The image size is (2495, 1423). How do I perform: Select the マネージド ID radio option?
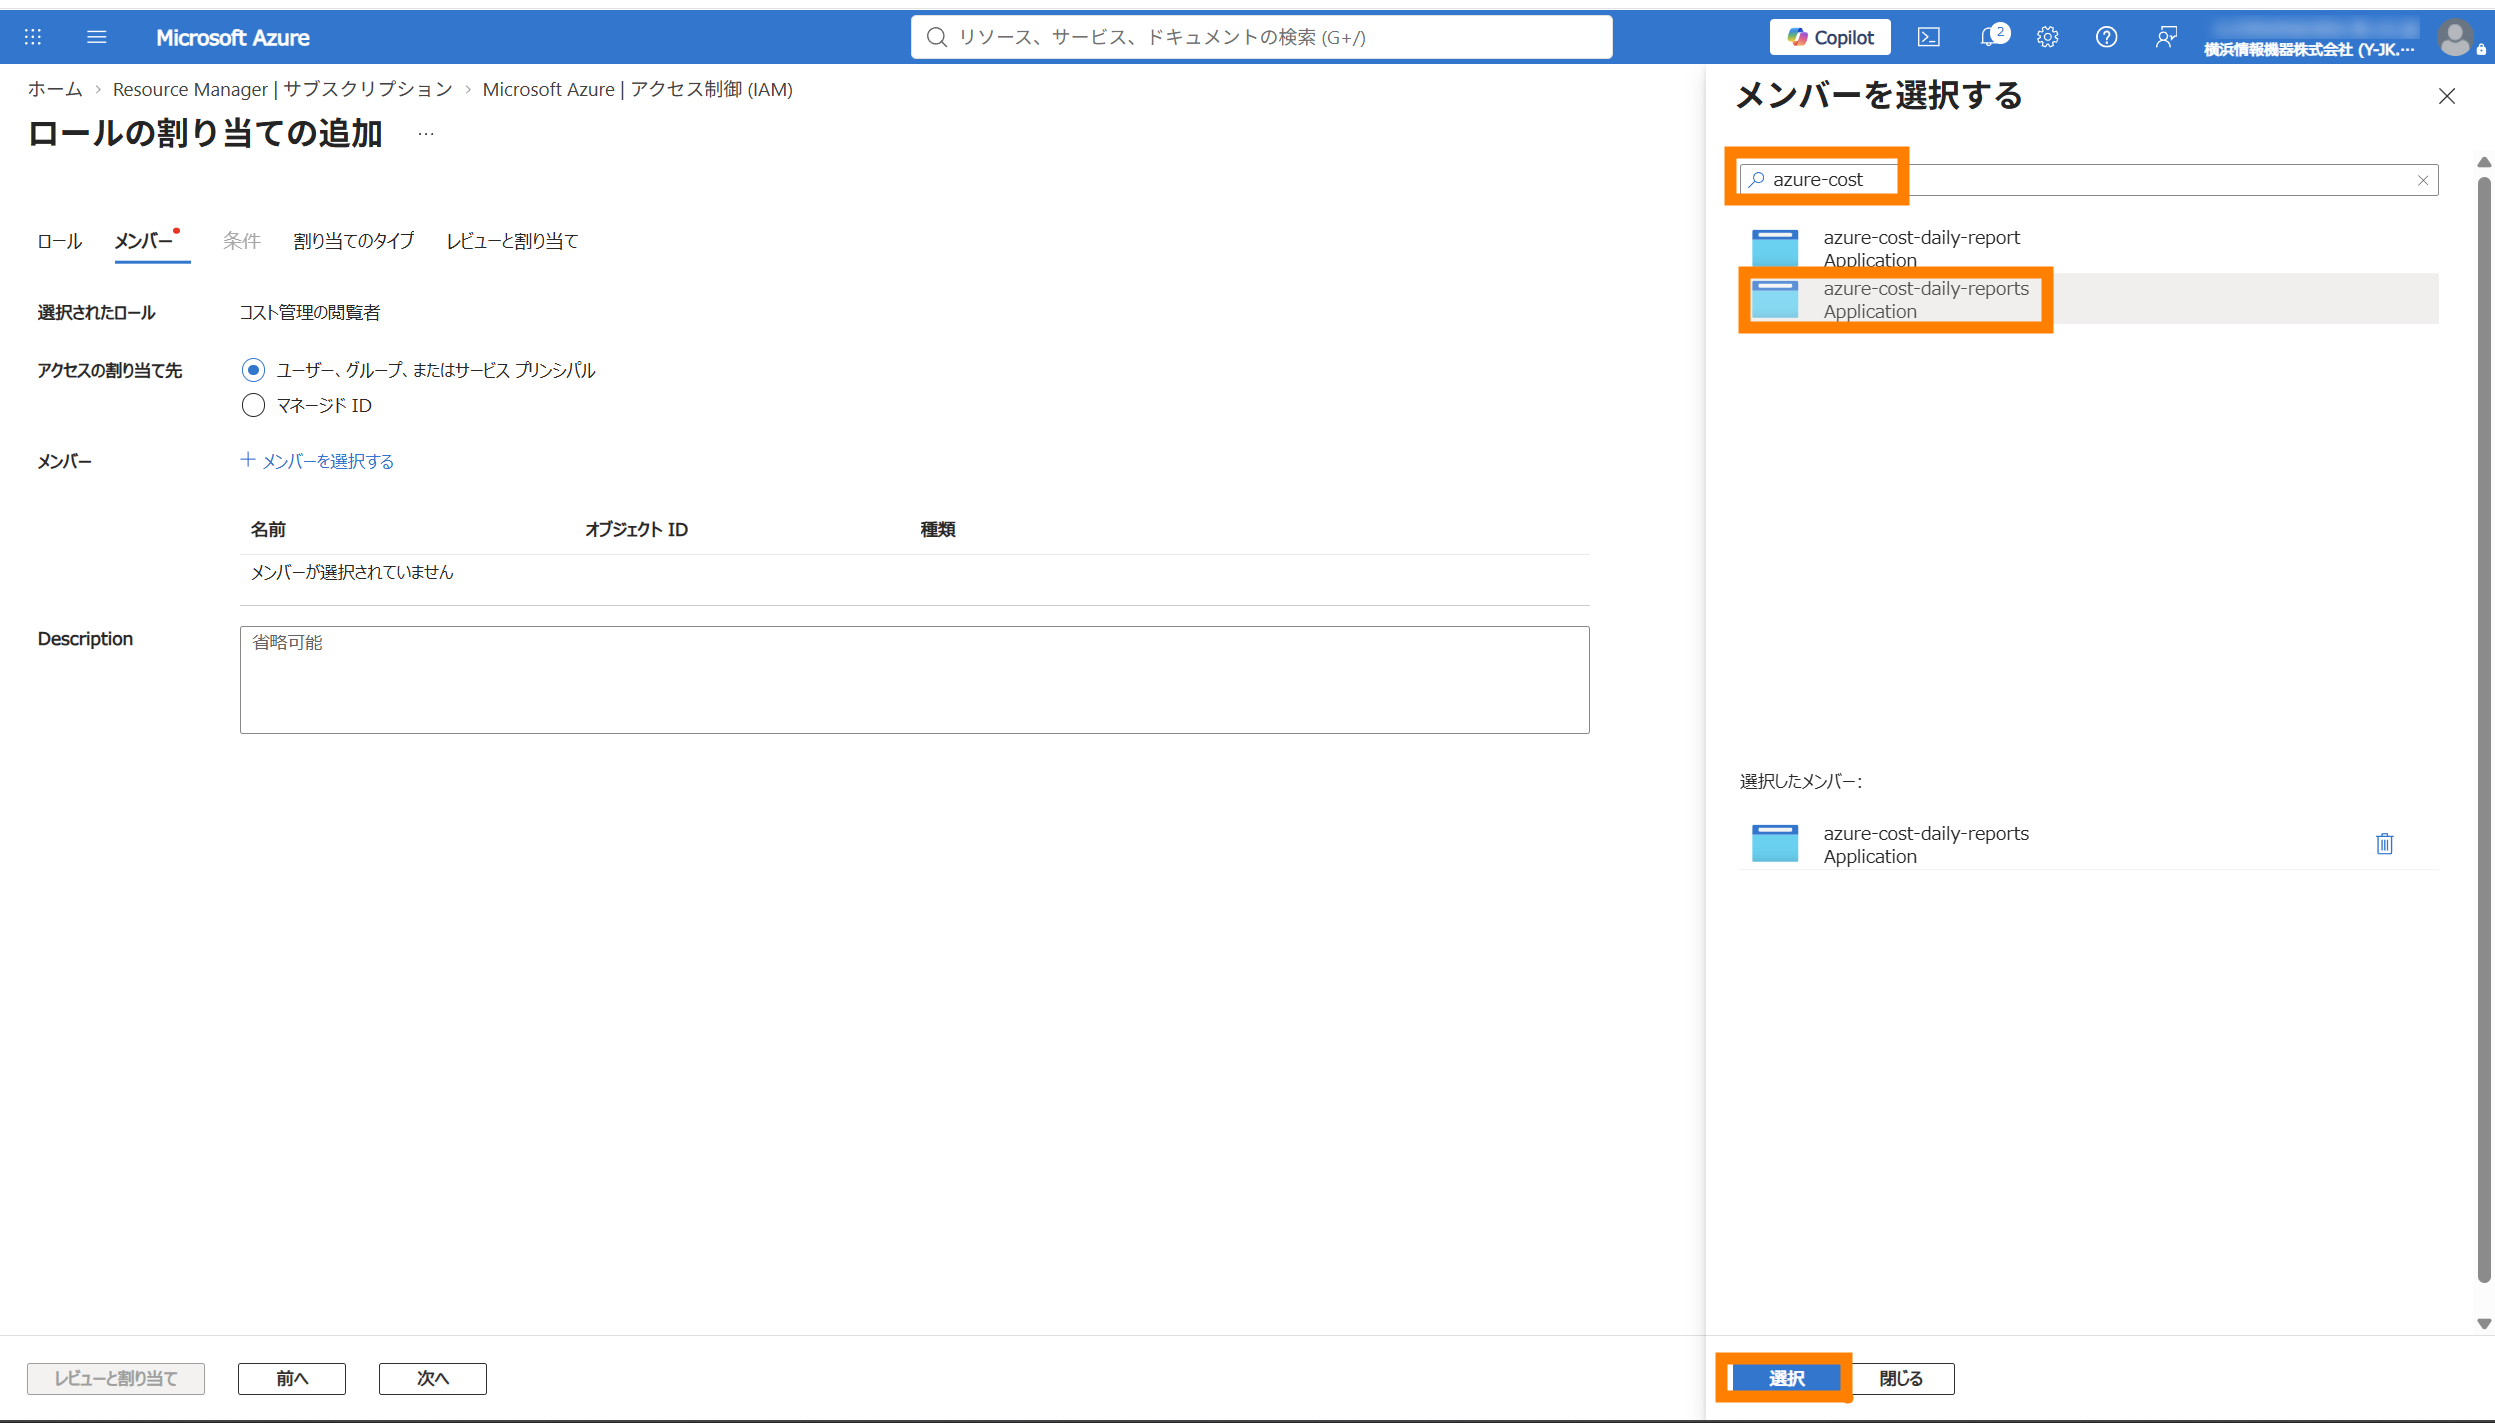pyautogui.click(x=254, y=405)
